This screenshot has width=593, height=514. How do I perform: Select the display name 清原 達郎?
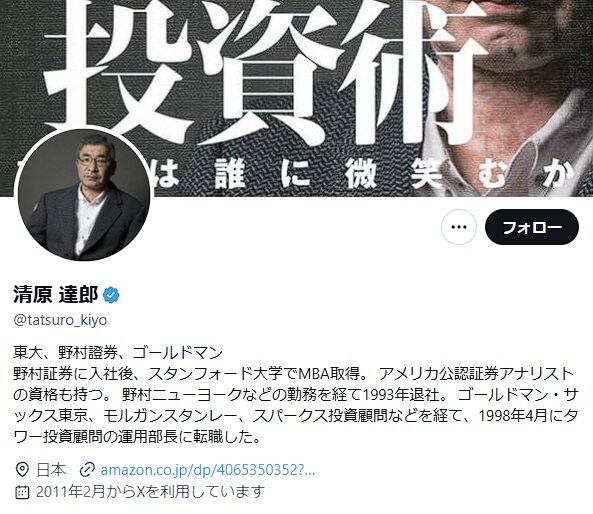56,295
